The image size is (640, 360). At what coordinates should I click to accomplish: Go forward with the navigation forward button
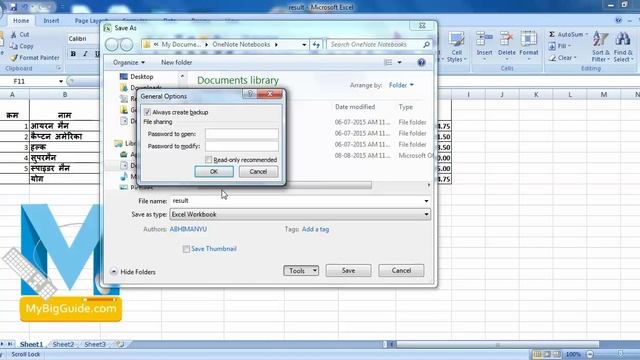coord(127,44)
